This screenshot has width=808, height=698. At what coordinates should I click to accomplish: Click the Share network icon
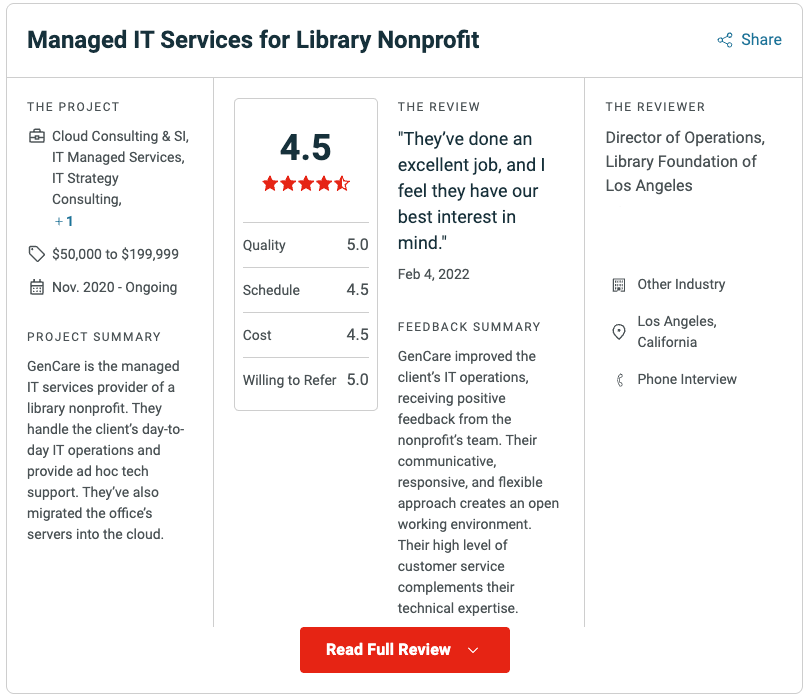pyautogui.click(x=725, y=40)
